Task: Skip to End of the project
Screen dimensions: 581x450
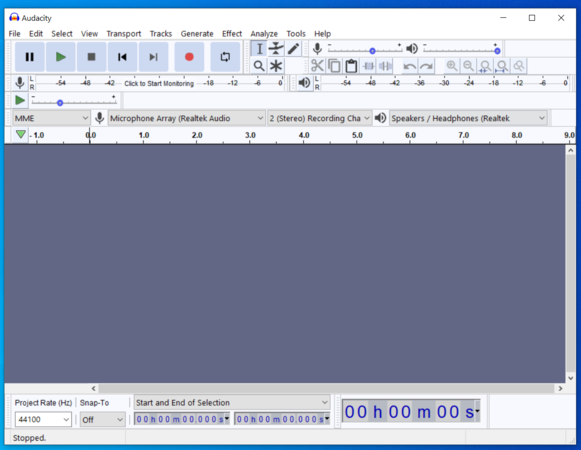Action: (x=153, y=57)
